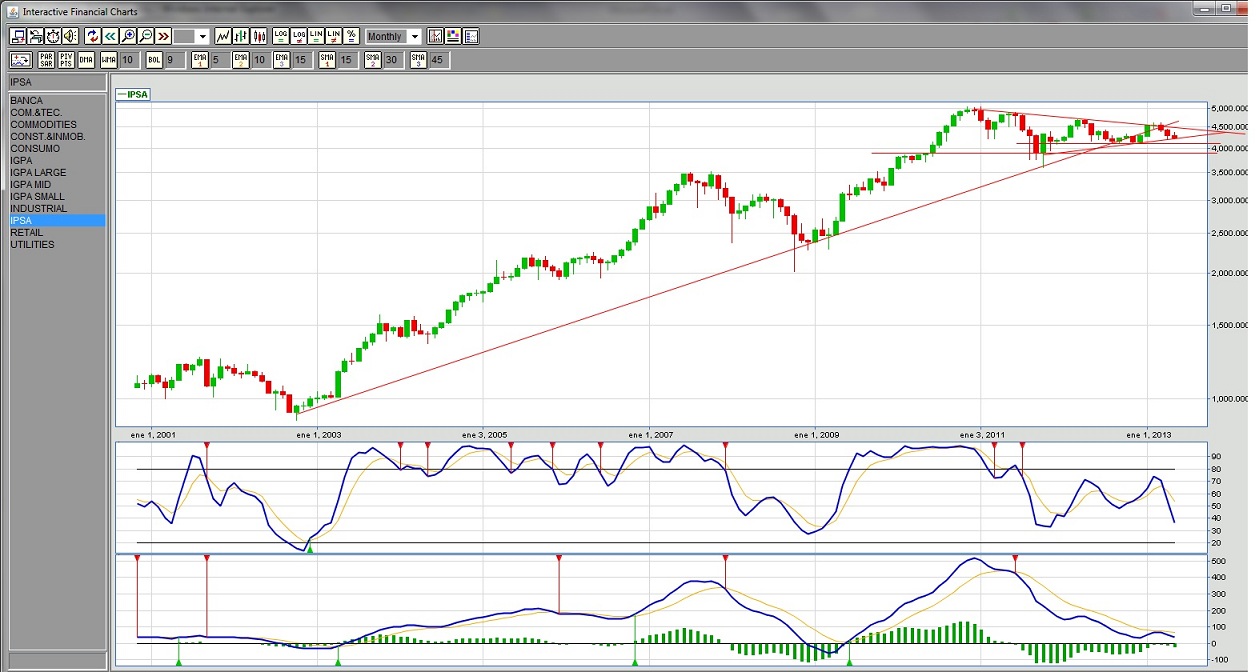Toggle the EMA 1 indicator

point(199,60)
